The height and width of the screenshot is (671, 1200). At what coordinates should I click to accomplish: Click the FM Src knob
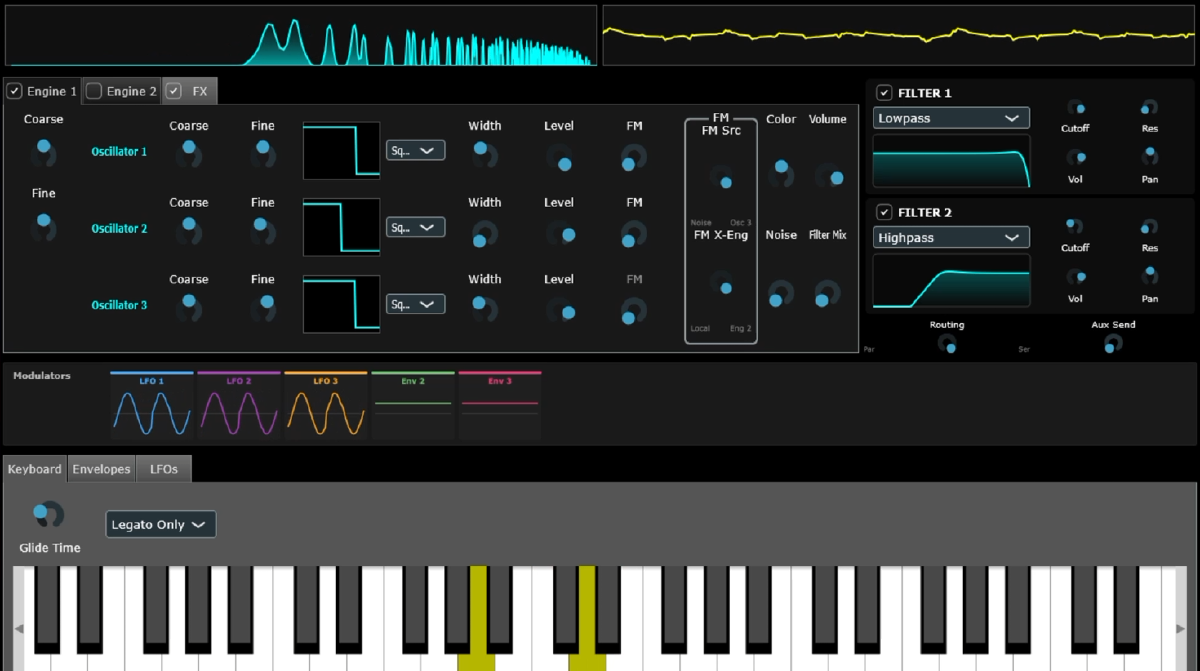721,178
